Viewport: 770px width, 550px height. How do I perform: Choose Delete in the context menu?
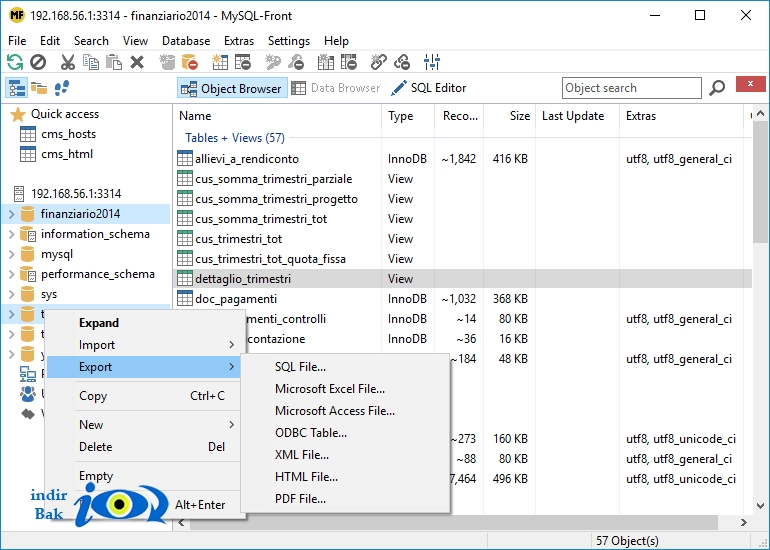(x=145, y=447)
